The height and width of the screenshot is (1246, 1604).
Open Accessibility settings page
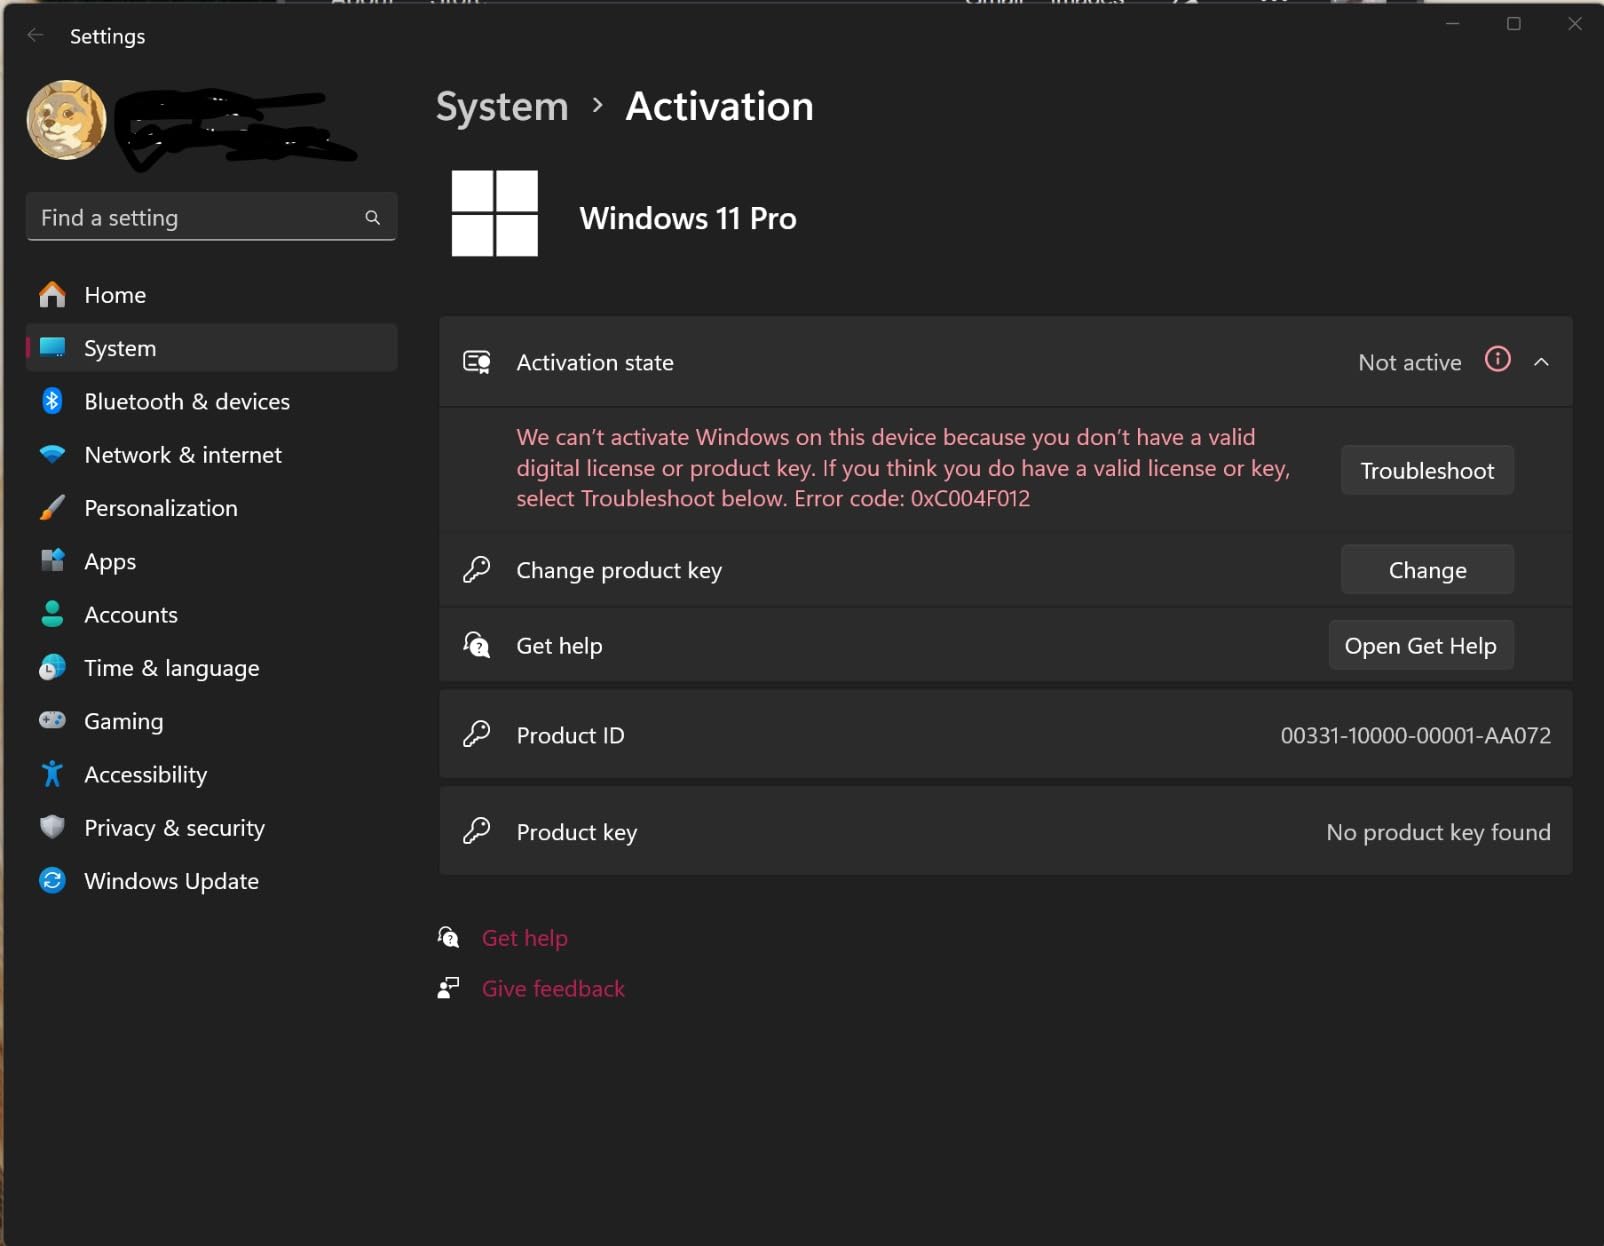[211, 775]
